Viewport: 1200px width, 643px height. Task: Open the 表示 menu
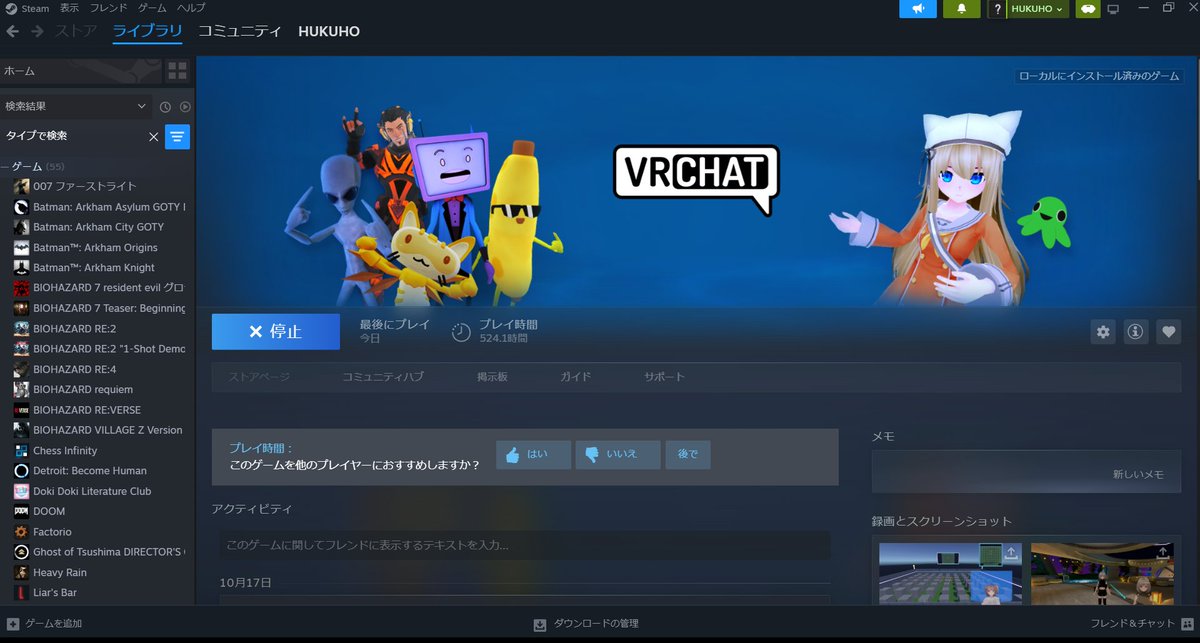pyautogui.click(x=69, y=8)
